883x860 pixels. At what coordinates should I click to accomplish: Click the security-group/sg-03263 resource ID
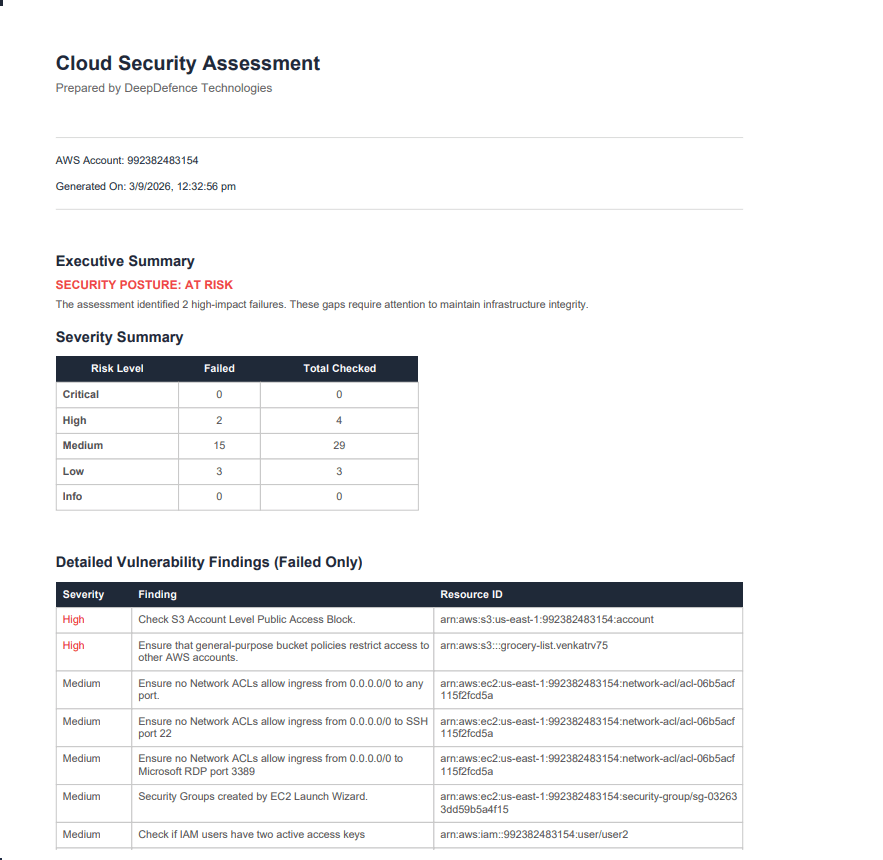(588, 803)
